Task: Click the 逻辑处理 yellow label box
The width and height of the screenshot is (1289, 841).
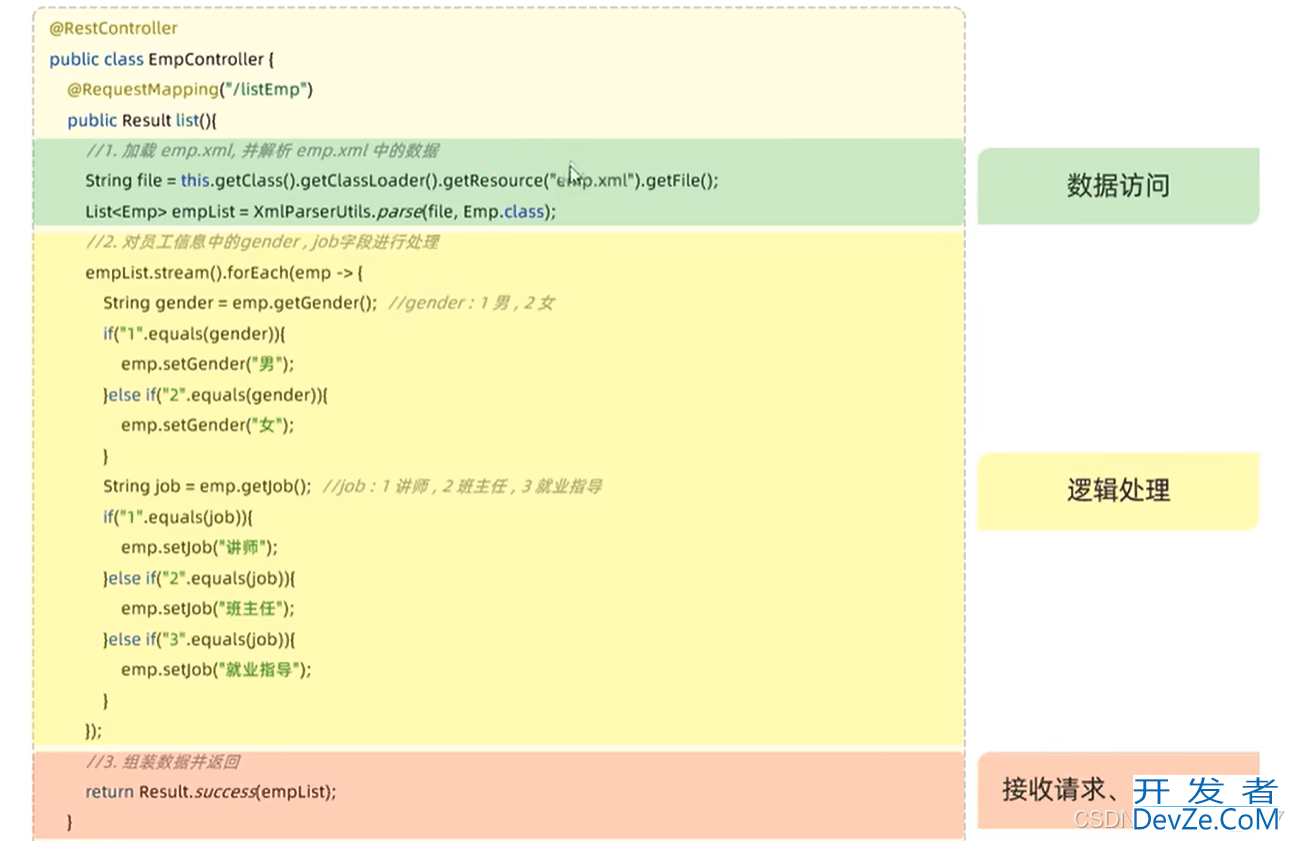Action: [x=1118, y=491]
